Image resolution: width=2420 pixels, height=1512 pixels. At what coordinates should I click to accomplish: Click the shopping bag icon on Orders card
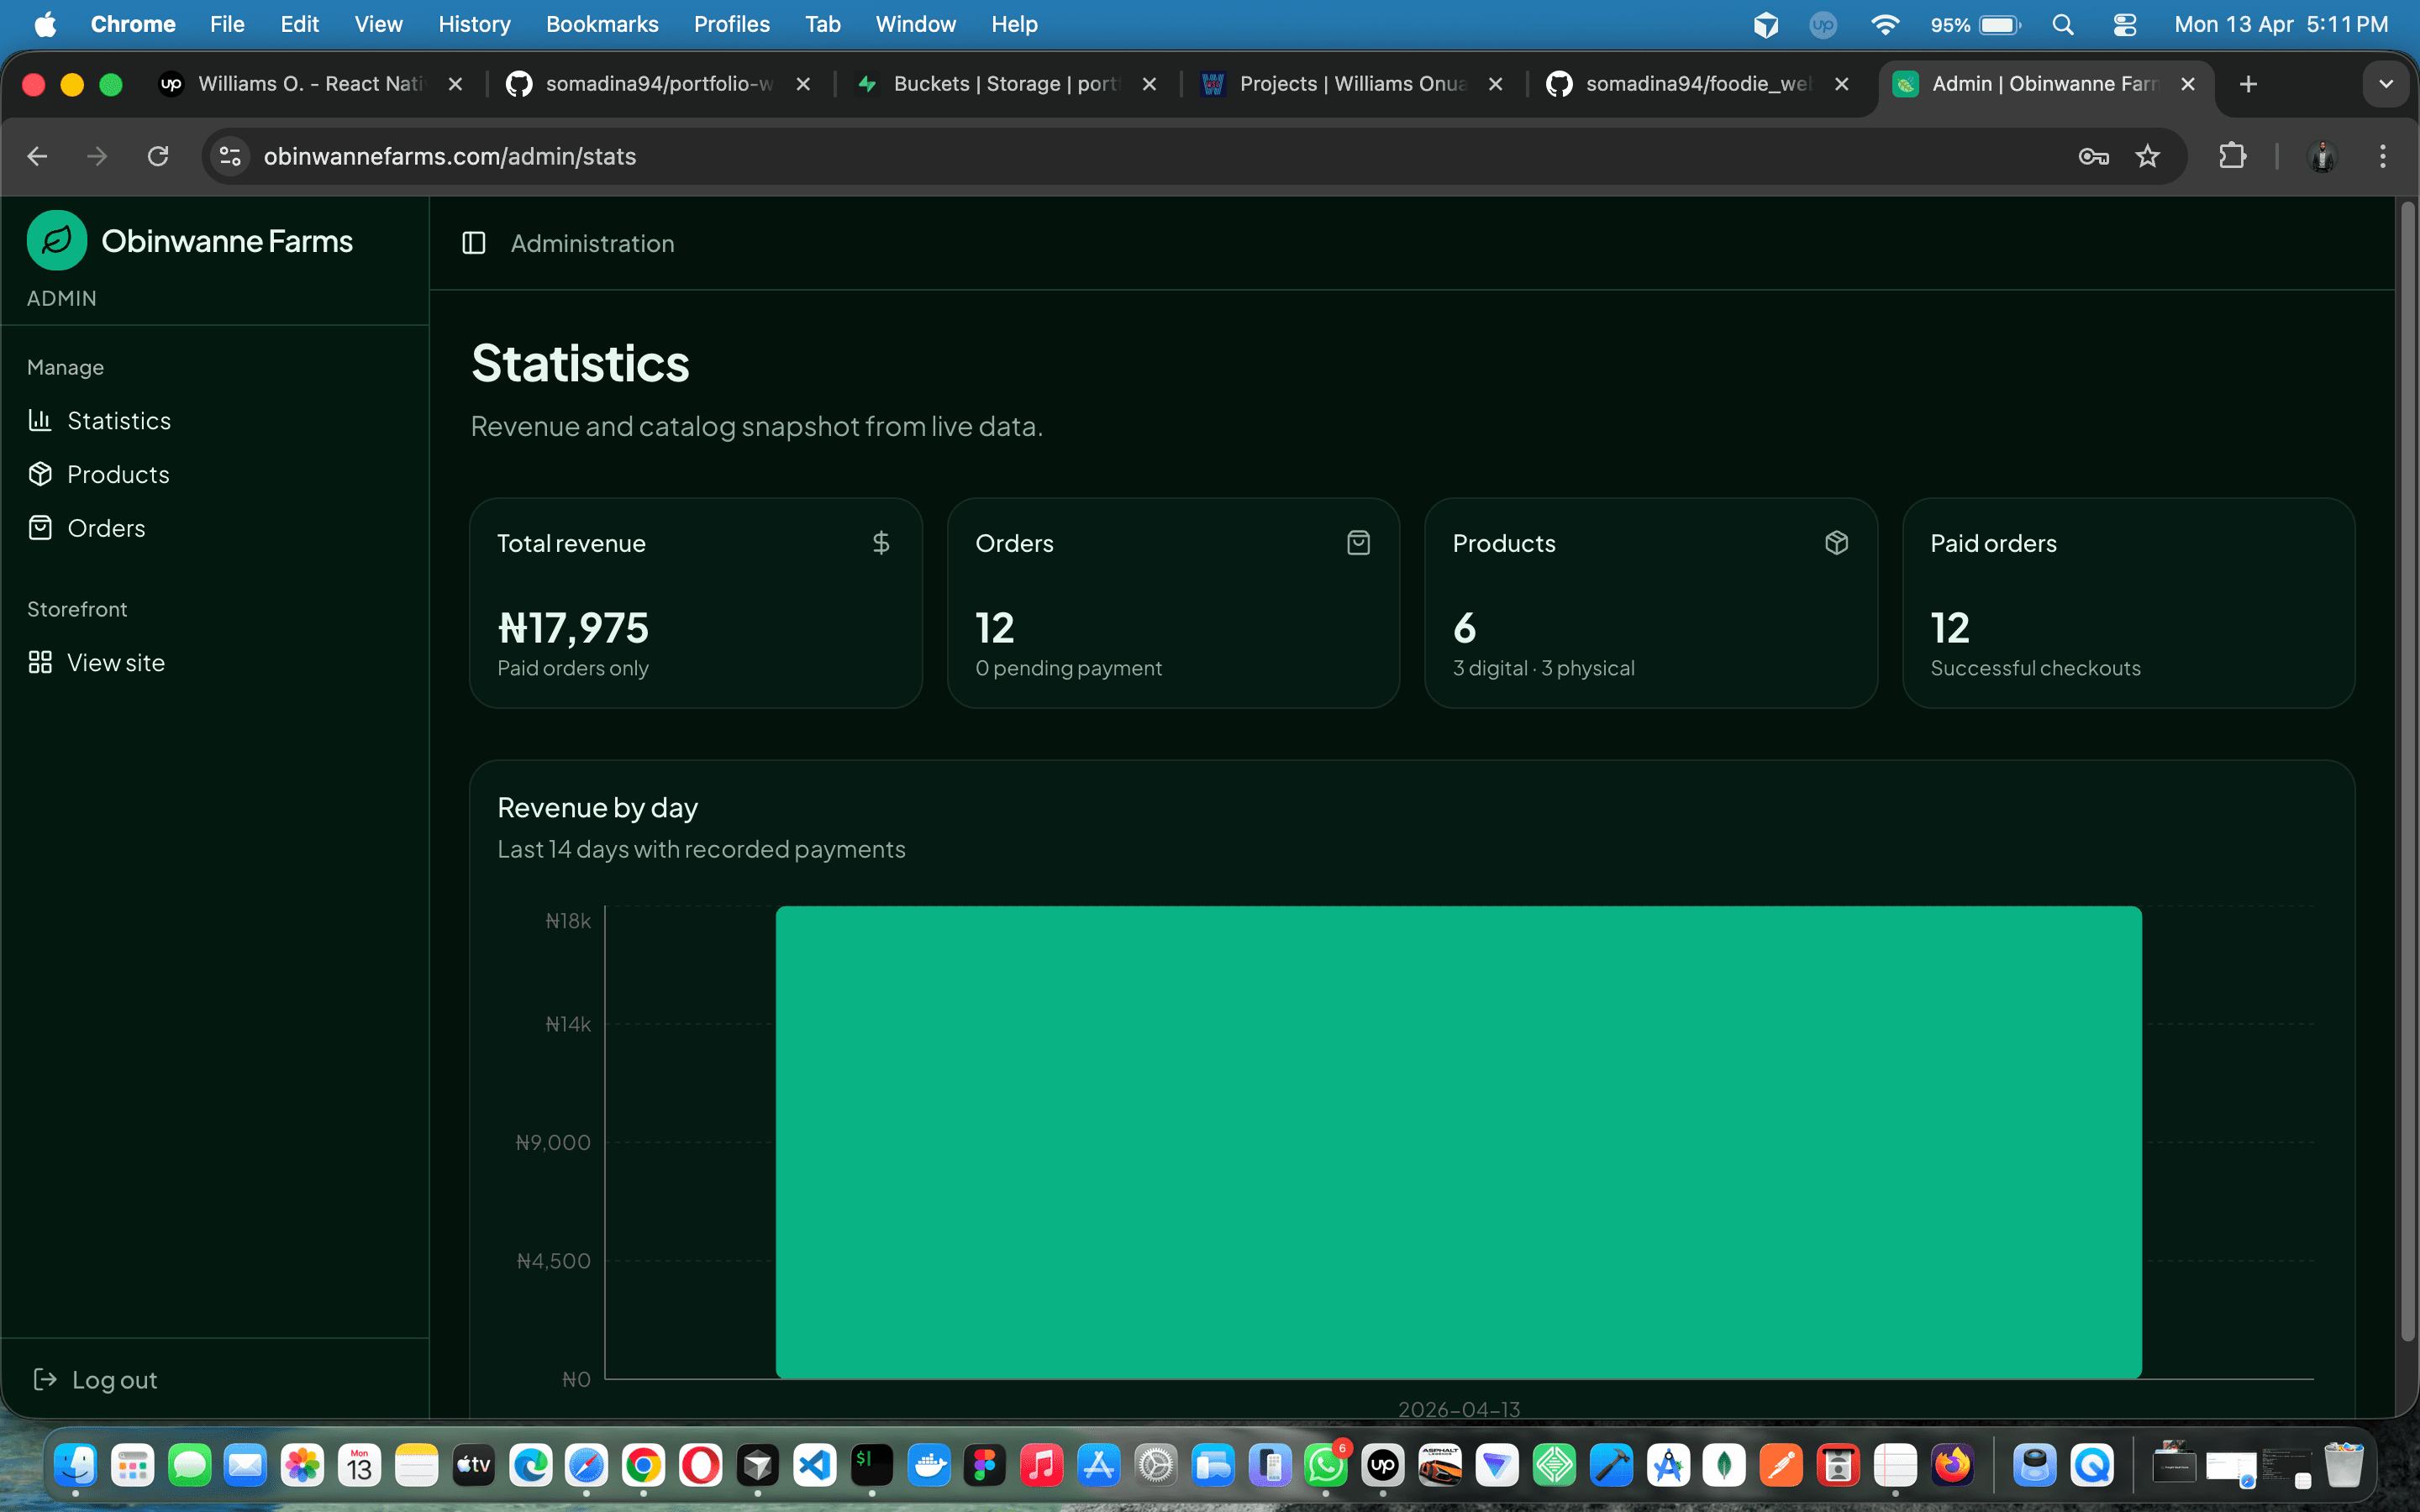point(1358,543)
